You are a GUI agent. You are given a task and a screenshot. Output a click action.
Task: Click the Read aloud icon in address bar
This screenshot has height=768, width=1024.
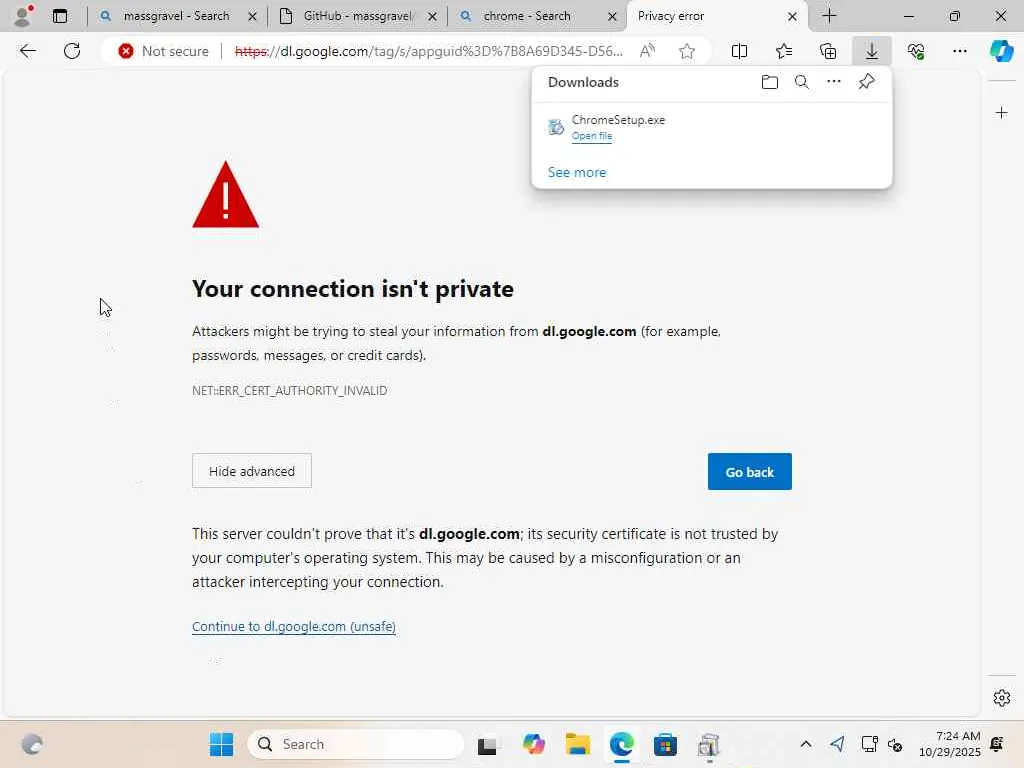[x=647, y=51]
